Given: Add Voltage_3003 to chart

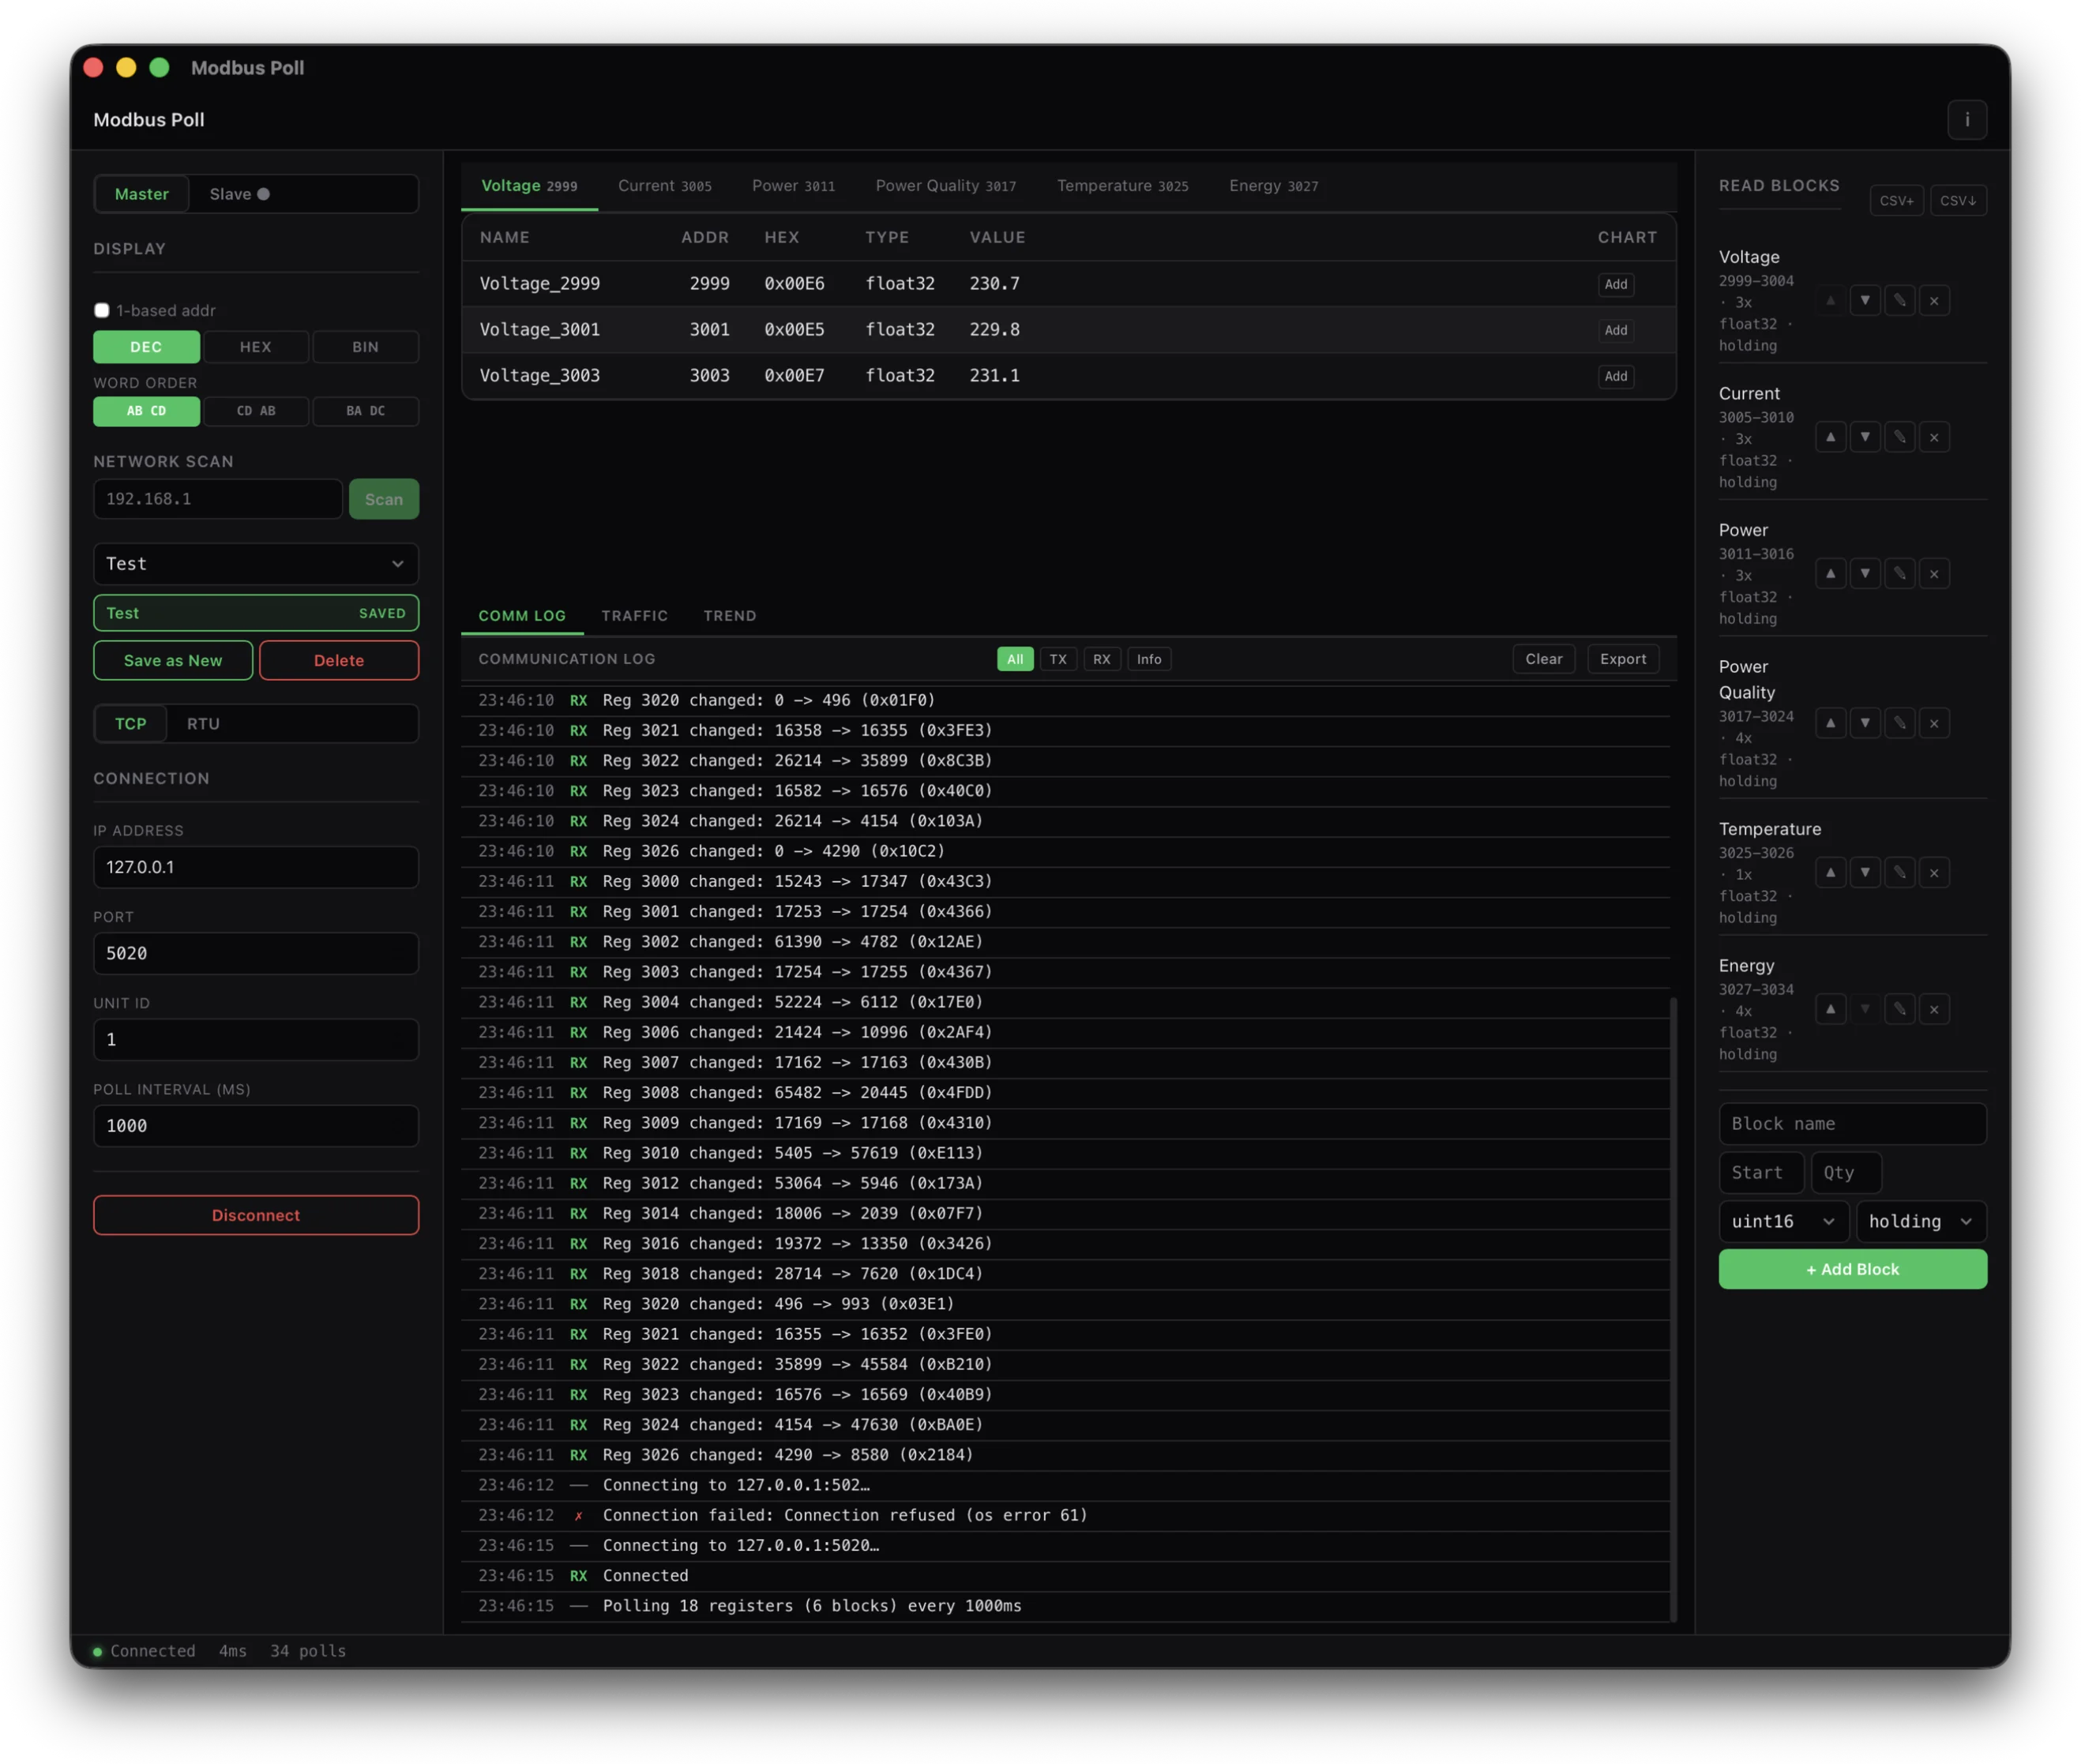Looking at the screenshot, I should [x=1615, y=376].
